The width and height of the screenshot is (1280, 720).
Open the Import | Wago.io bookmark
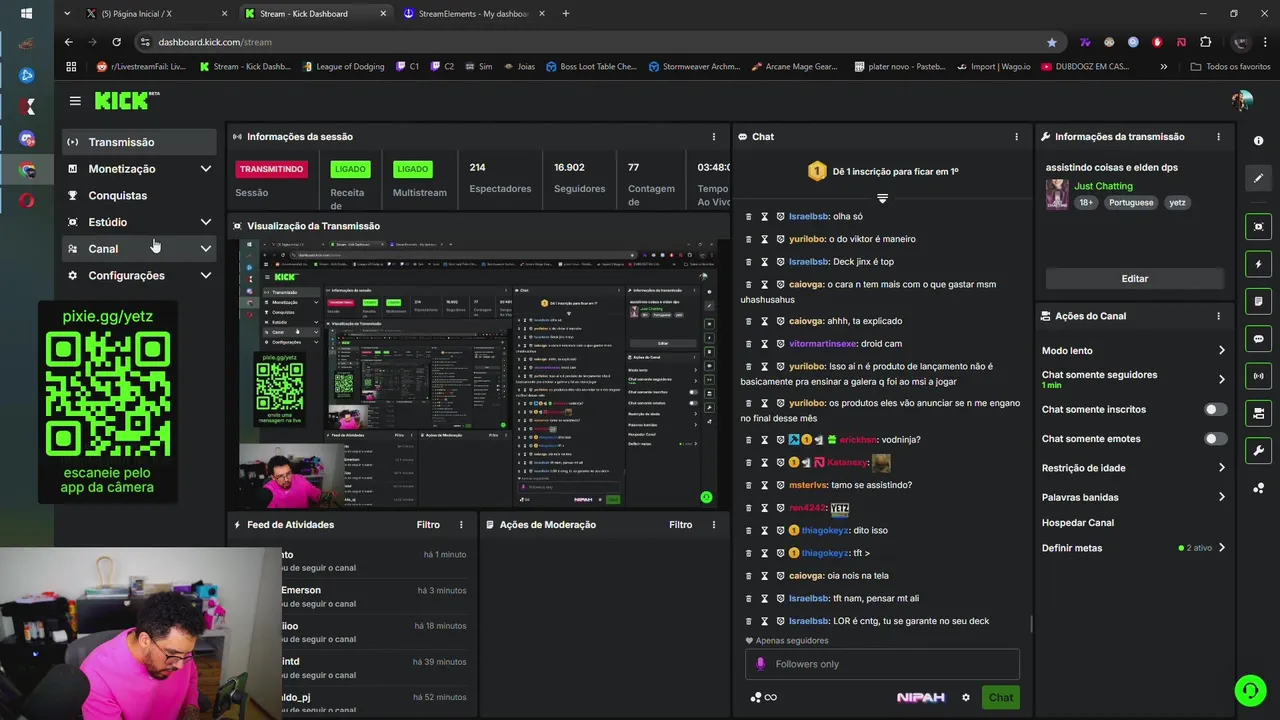point(992,67)
